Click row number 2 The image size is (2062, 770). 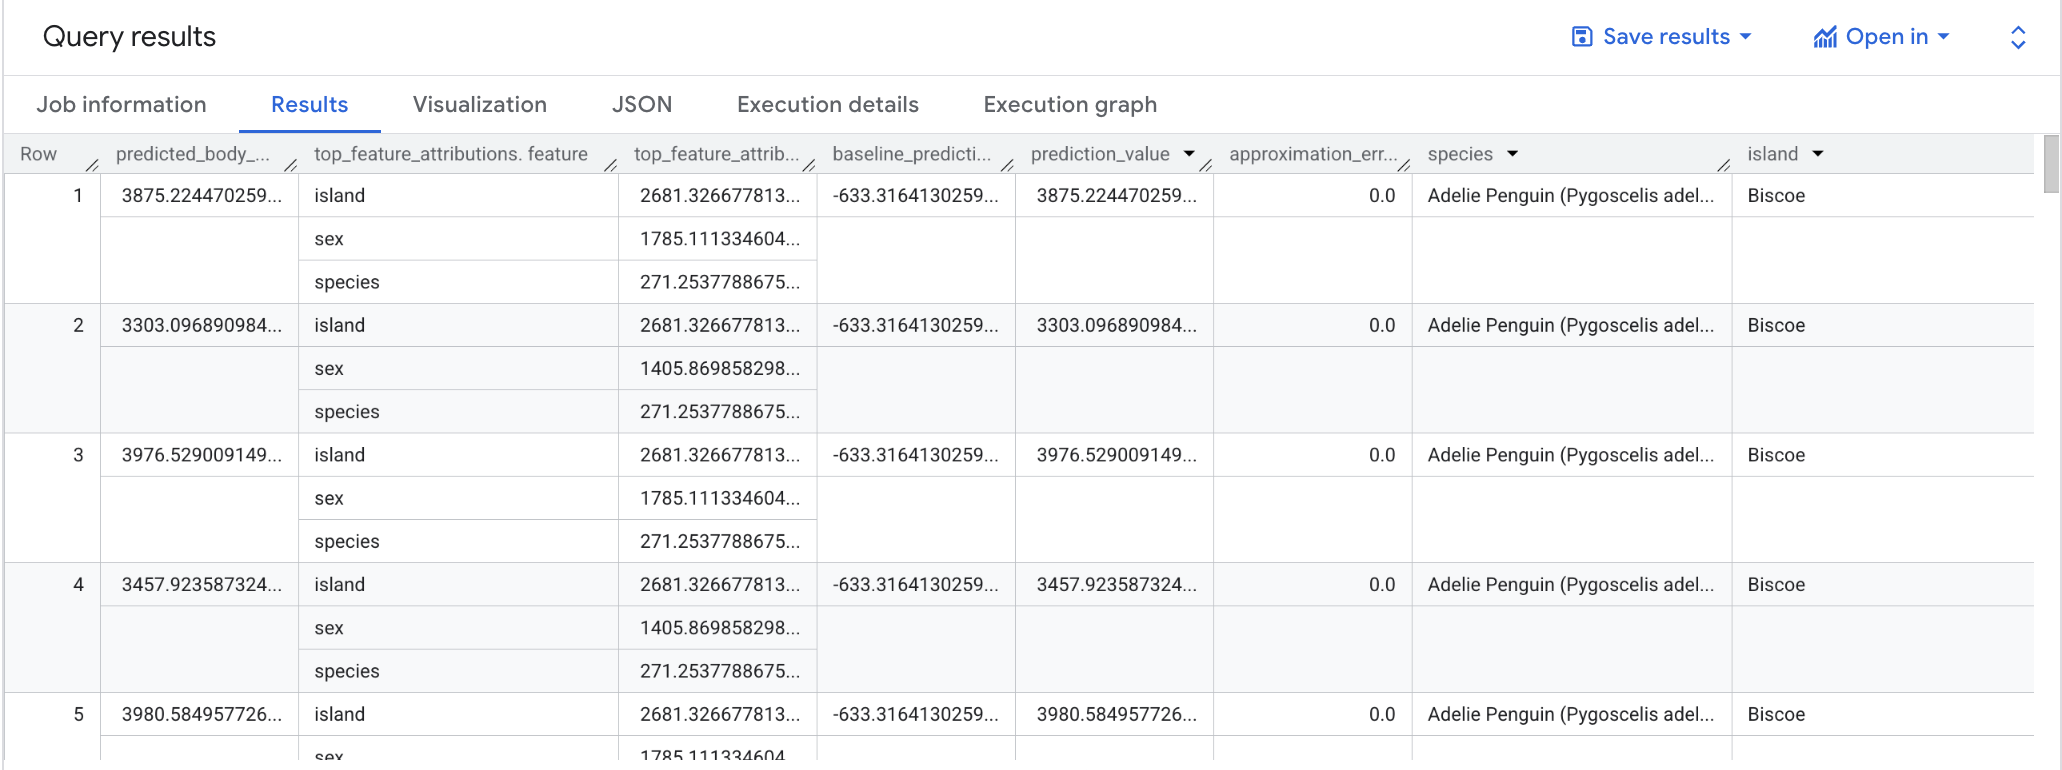coord(78,326)
